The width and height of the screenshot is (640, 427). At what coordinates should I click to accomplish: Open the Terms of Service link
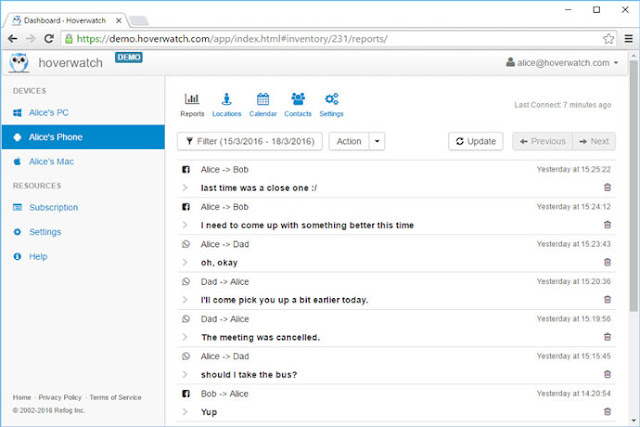[x=116, y=397]
